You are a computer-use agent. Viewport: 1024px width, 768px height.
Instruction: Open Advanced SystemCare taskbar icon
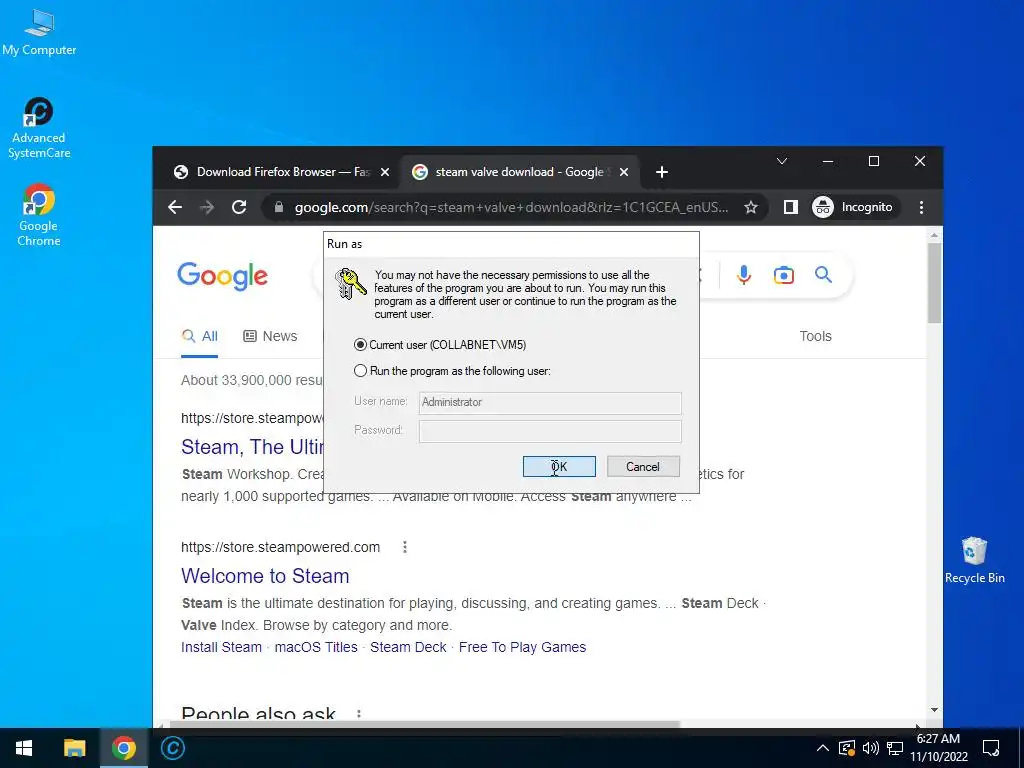(173, 748)
